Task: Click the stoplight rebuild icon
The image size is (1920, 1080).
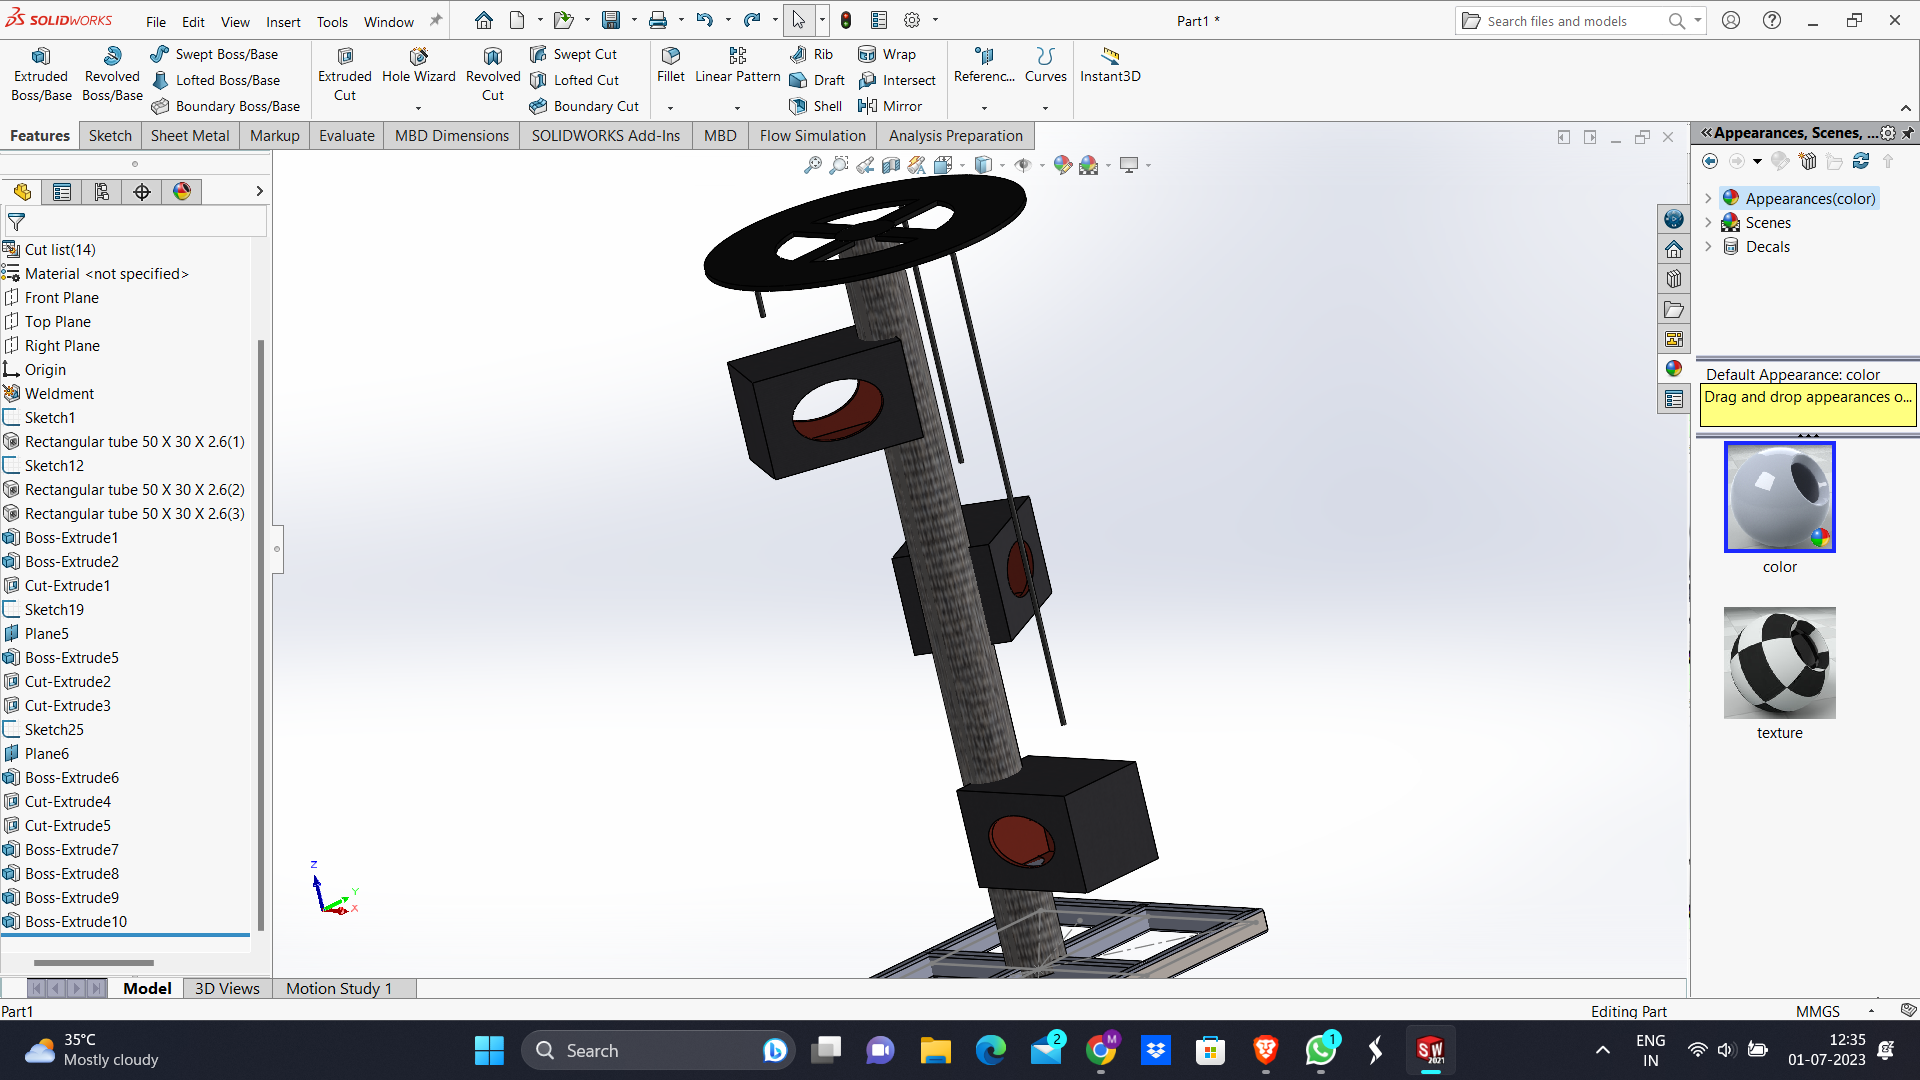Action: tap(846, 20)
